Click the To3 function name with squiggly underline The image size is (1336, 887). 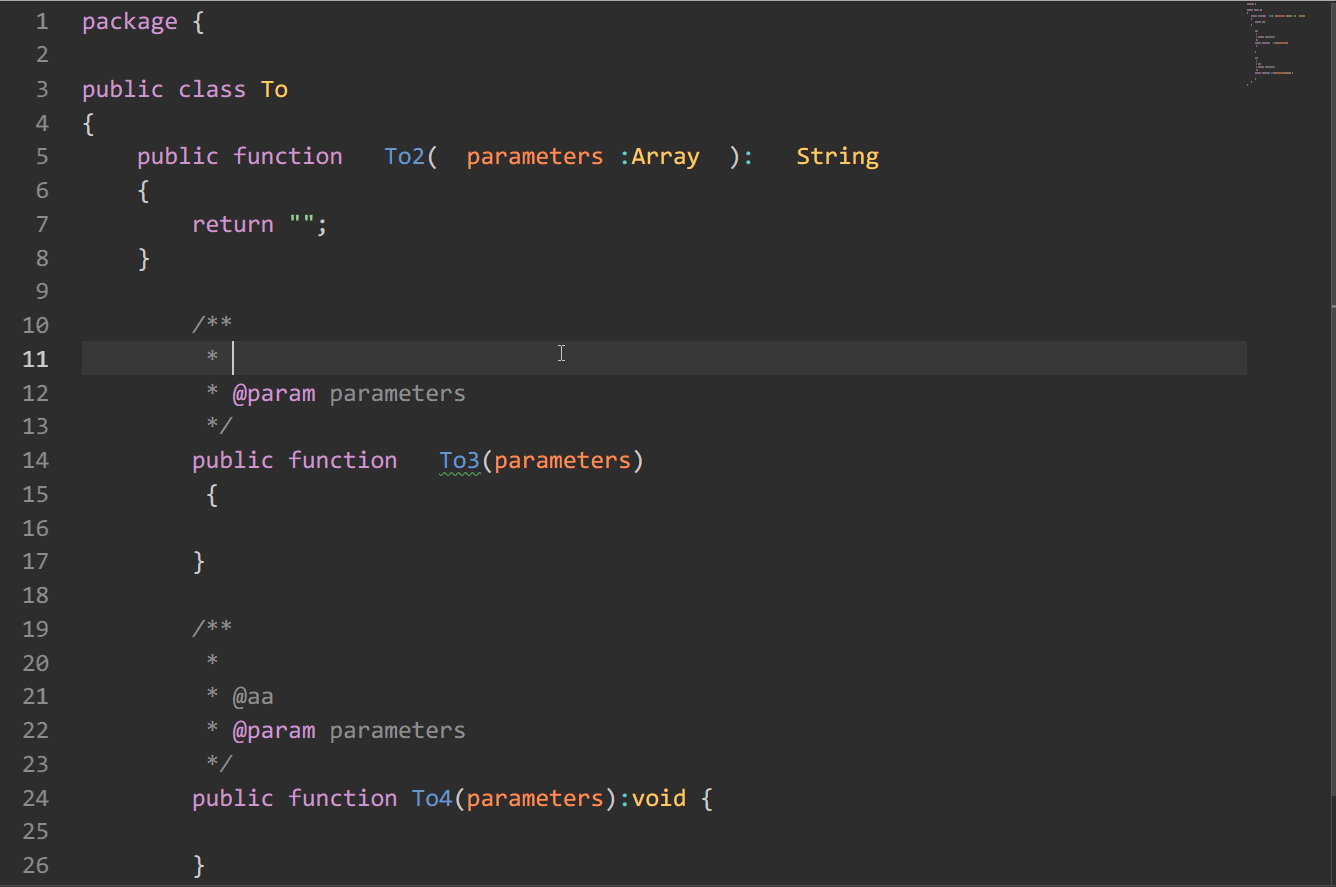point(459,461)
